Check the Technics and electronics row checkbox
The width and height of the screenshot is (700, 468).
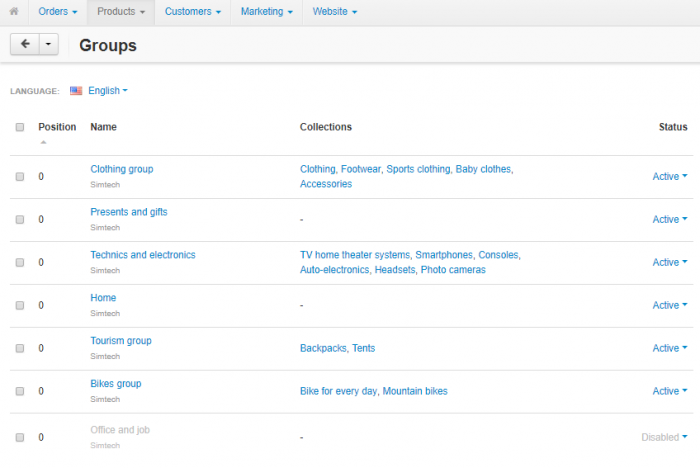(x=20, y=262)
